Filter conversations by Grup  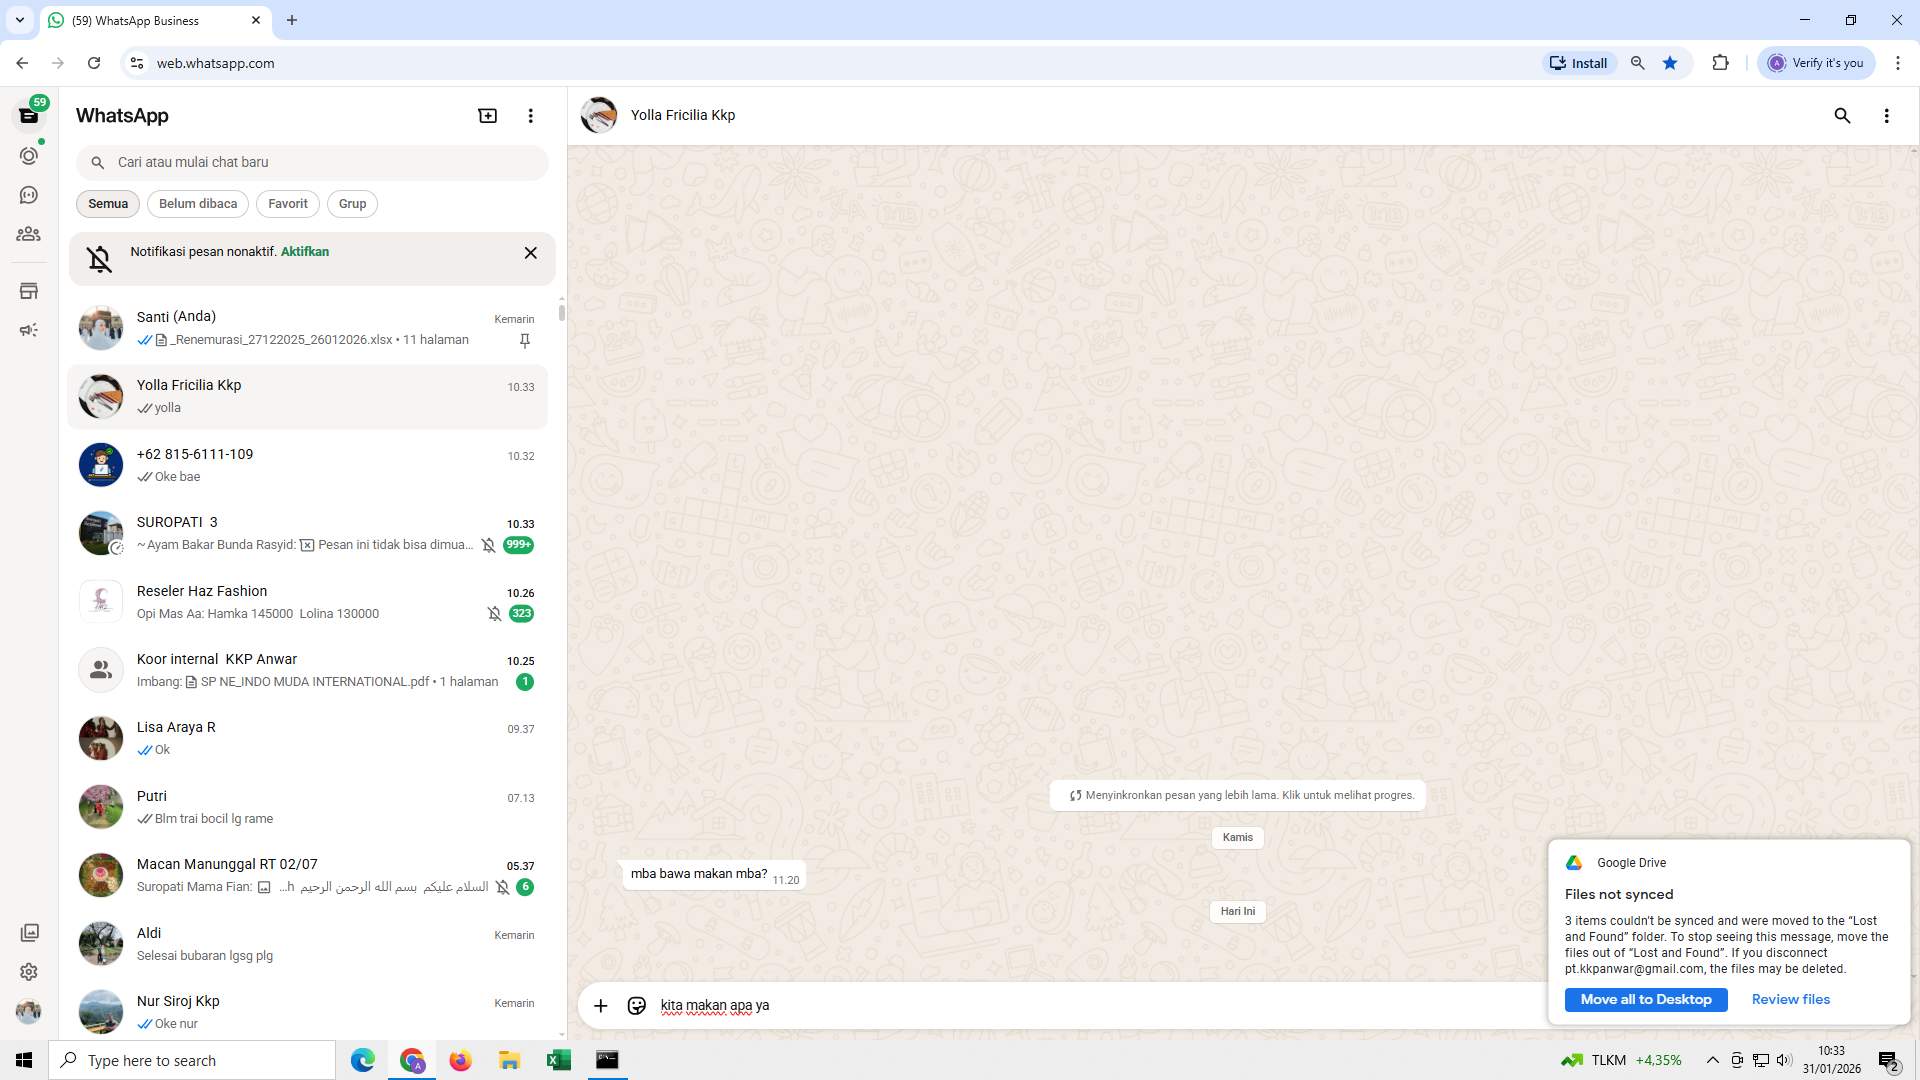pyautogui.click(x=352, y=204)
